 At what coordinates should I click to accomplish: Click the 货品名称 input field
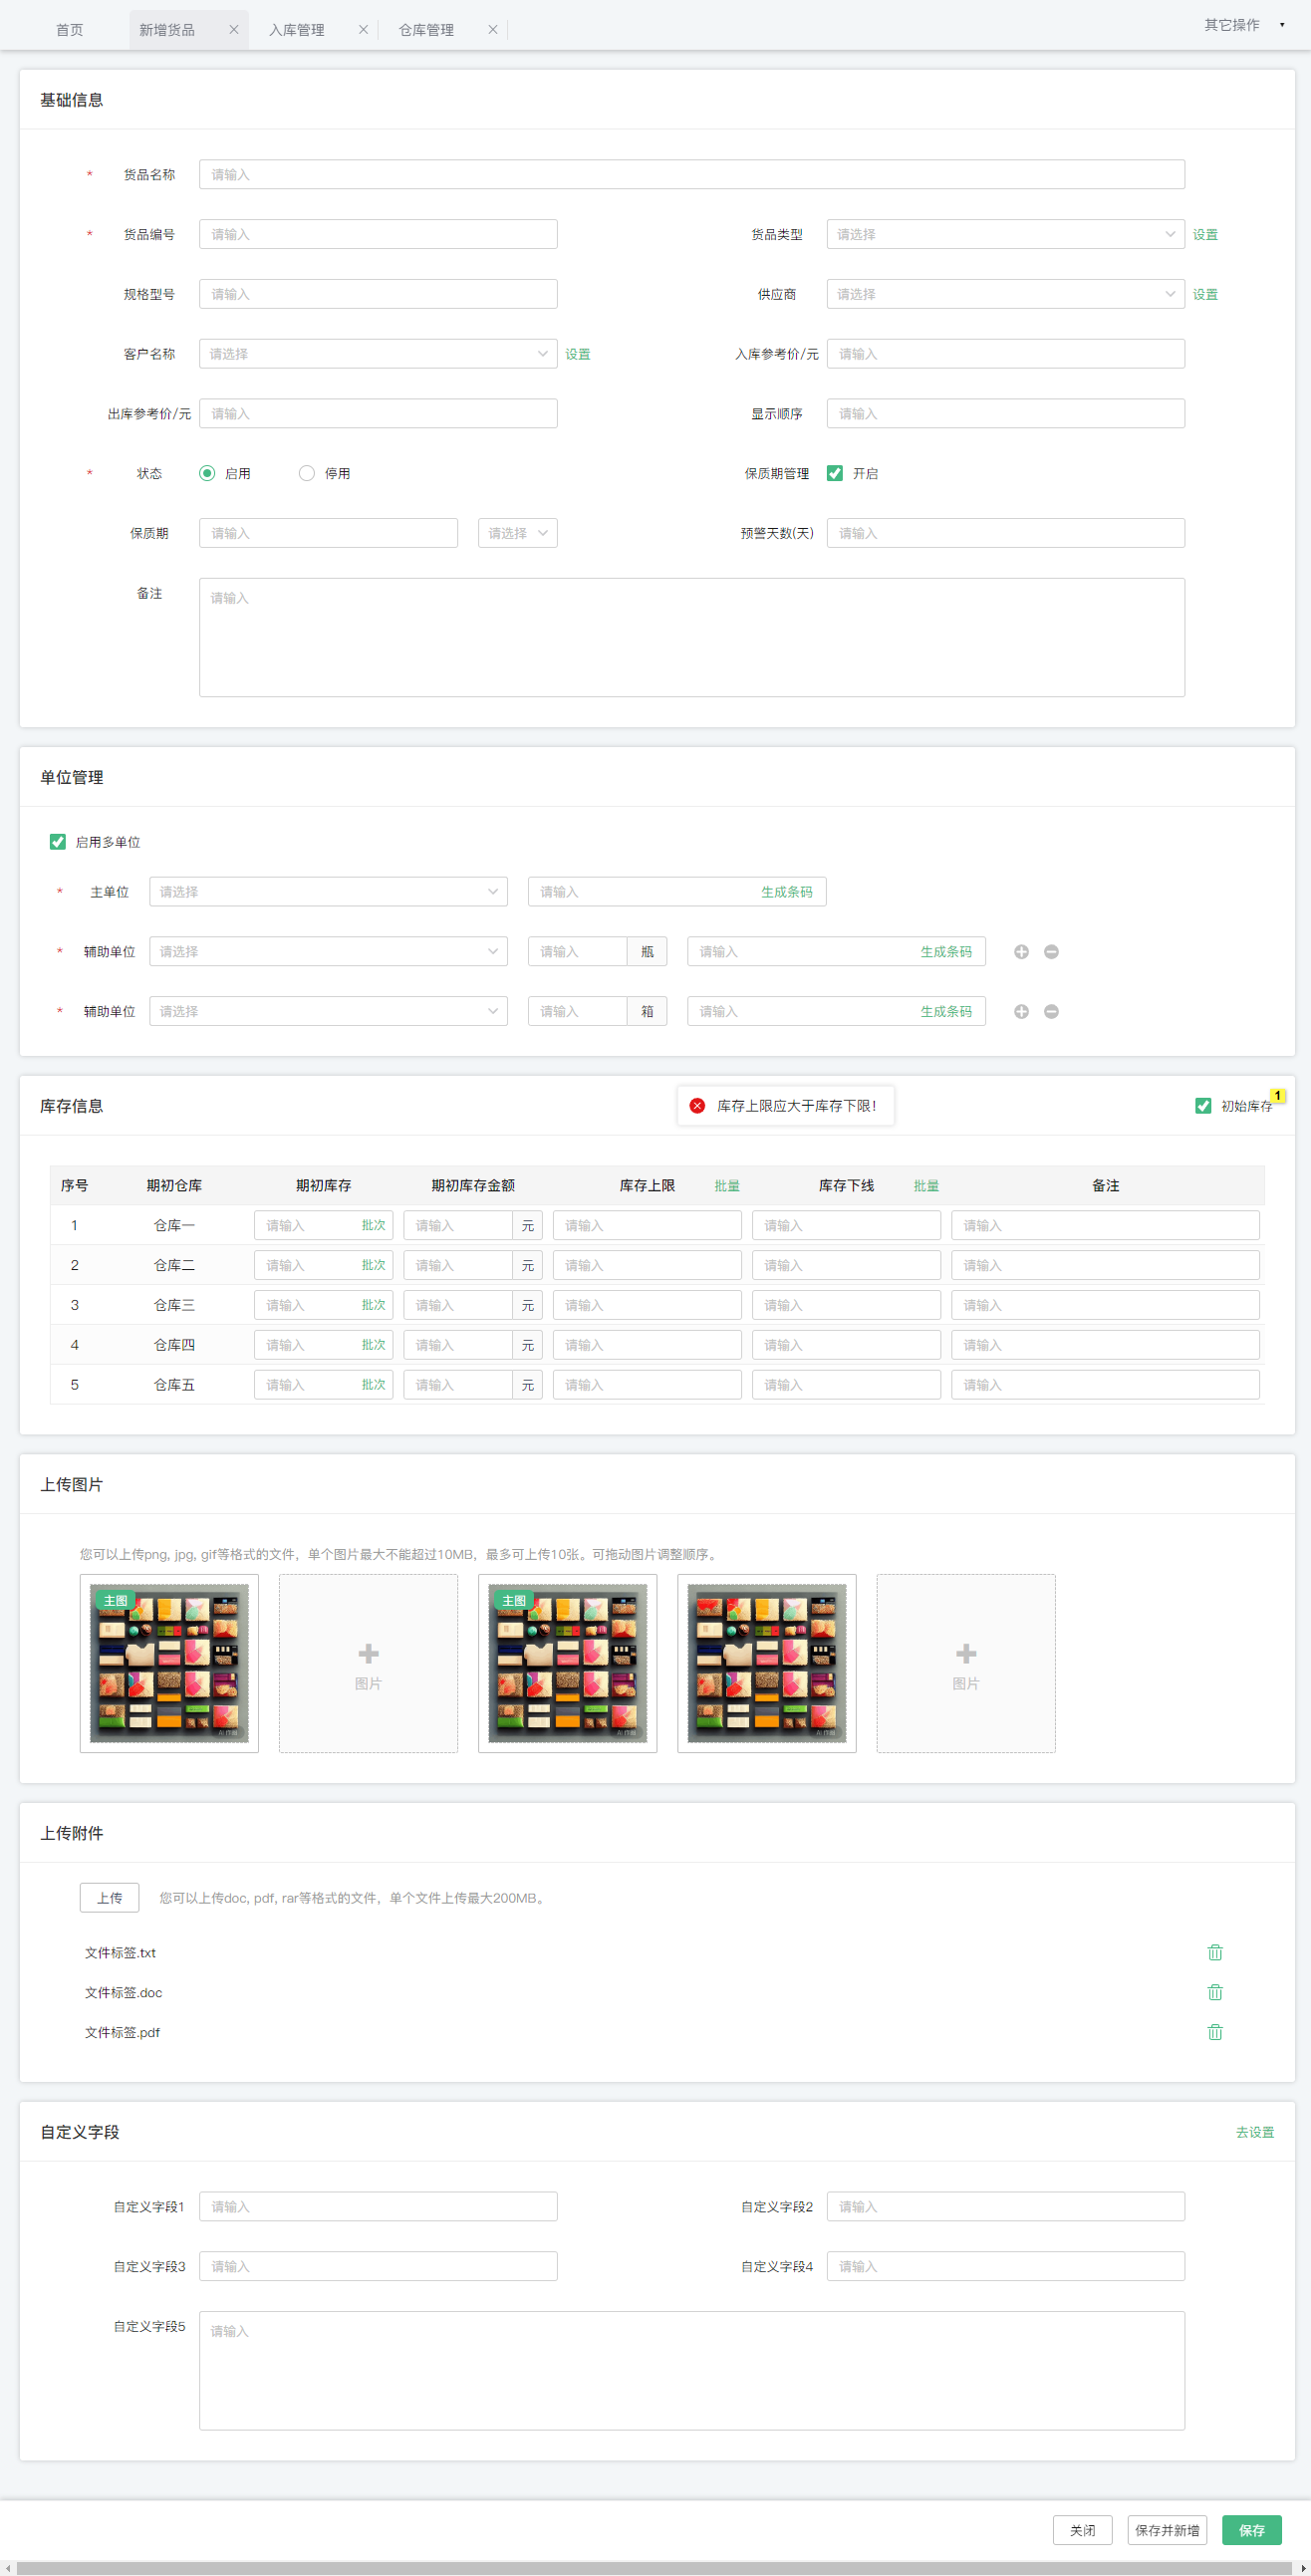coord(692,175)
